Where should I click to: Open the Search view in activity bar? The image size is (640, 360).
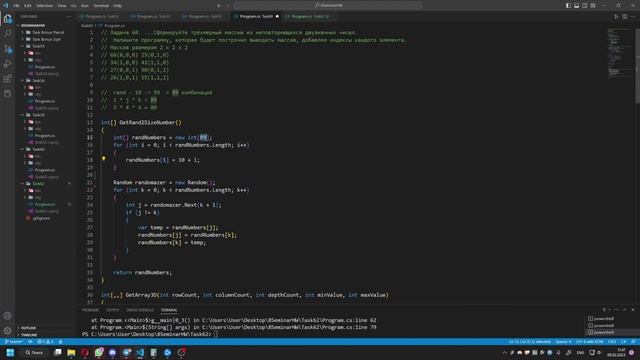coord(7,34)
